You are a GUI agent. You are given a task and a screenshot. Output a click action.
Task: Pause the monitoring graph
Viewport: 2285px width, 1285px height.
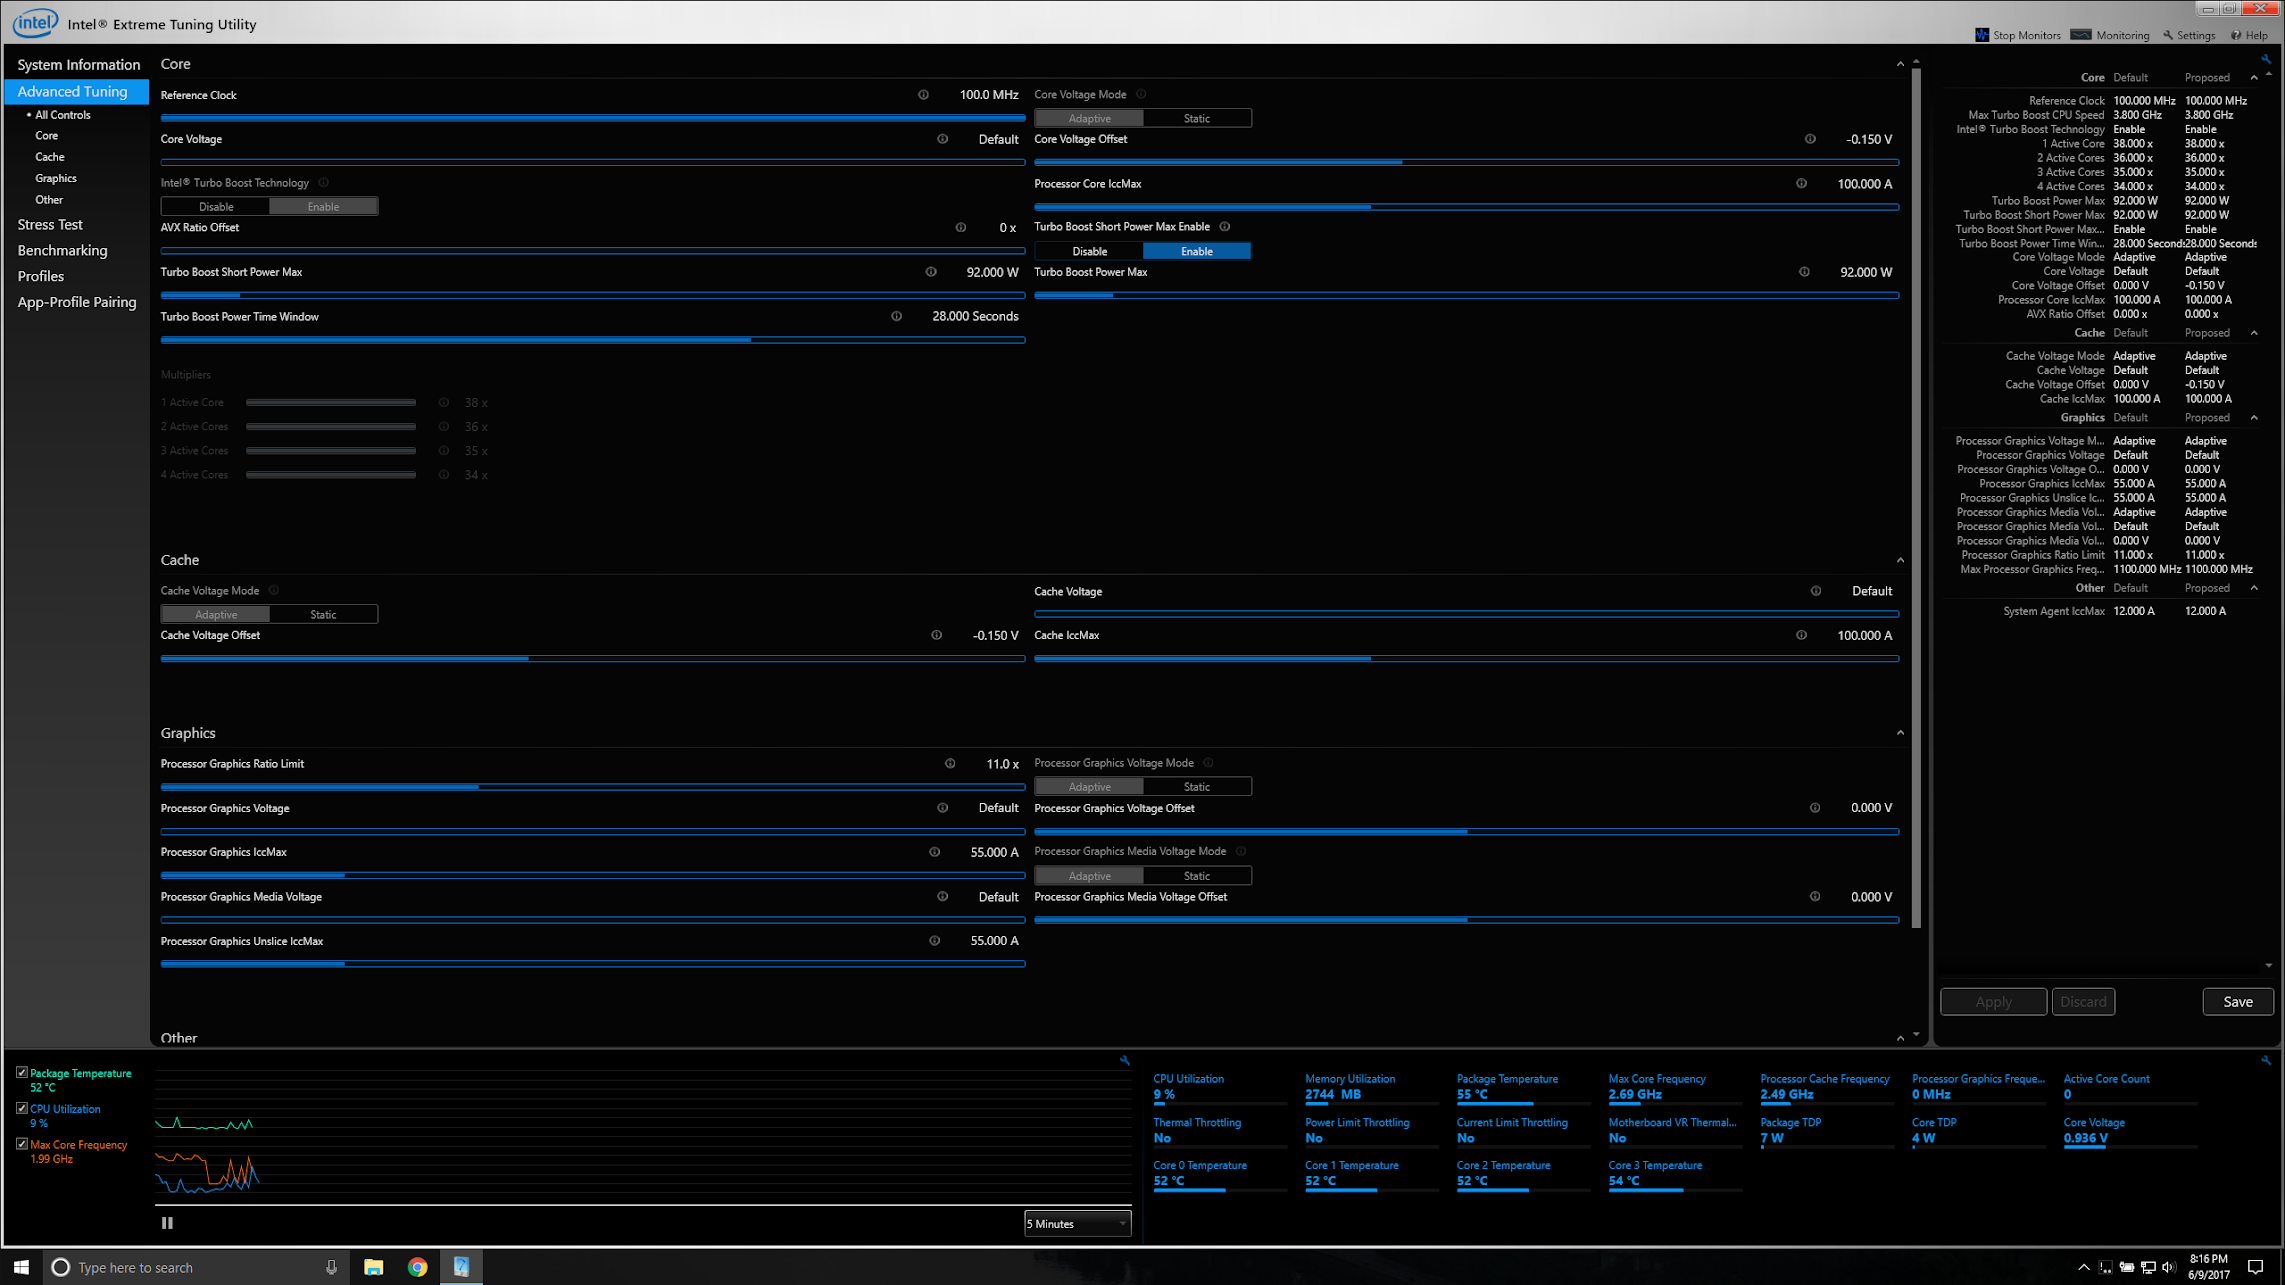167,1223
